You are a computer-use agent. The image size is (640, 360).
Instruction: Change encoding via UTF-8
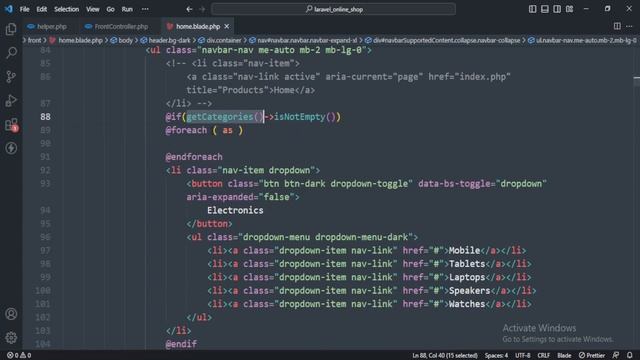522,355
